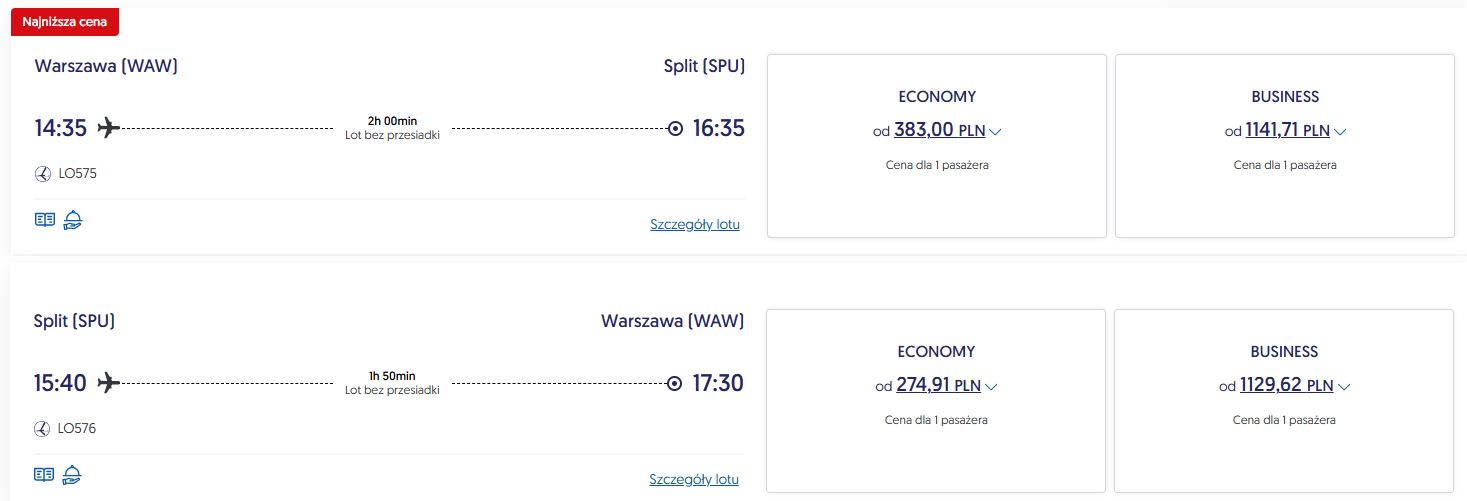Click the open-book press icon for flight LO575

coord(44,220)
